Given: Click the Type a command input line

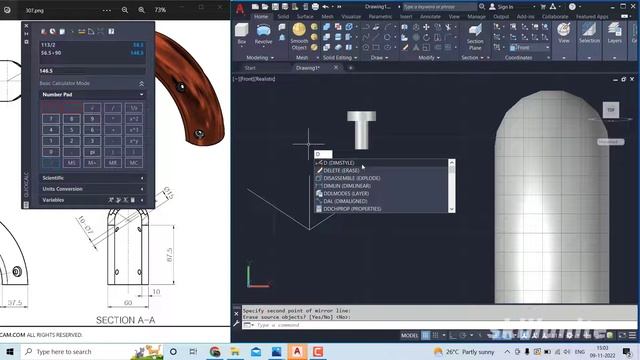Looking at the screenshot, I should click(439, 325).
